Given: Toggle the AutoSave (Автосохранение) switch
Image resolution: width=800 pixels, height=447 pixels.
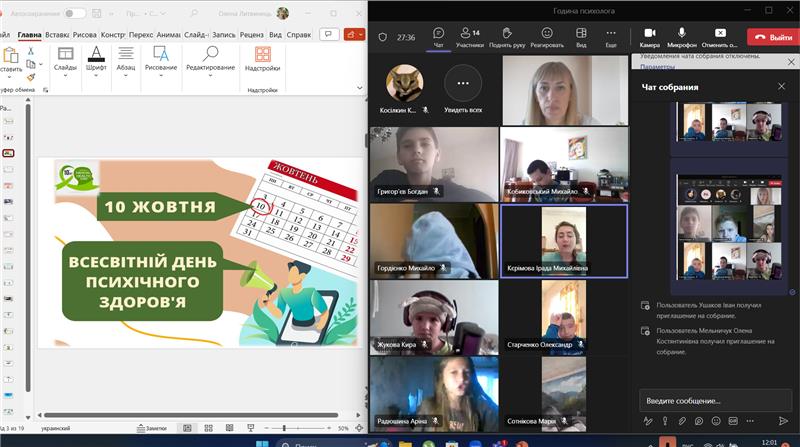Looking at the screenshot, I should pos(74,14).
